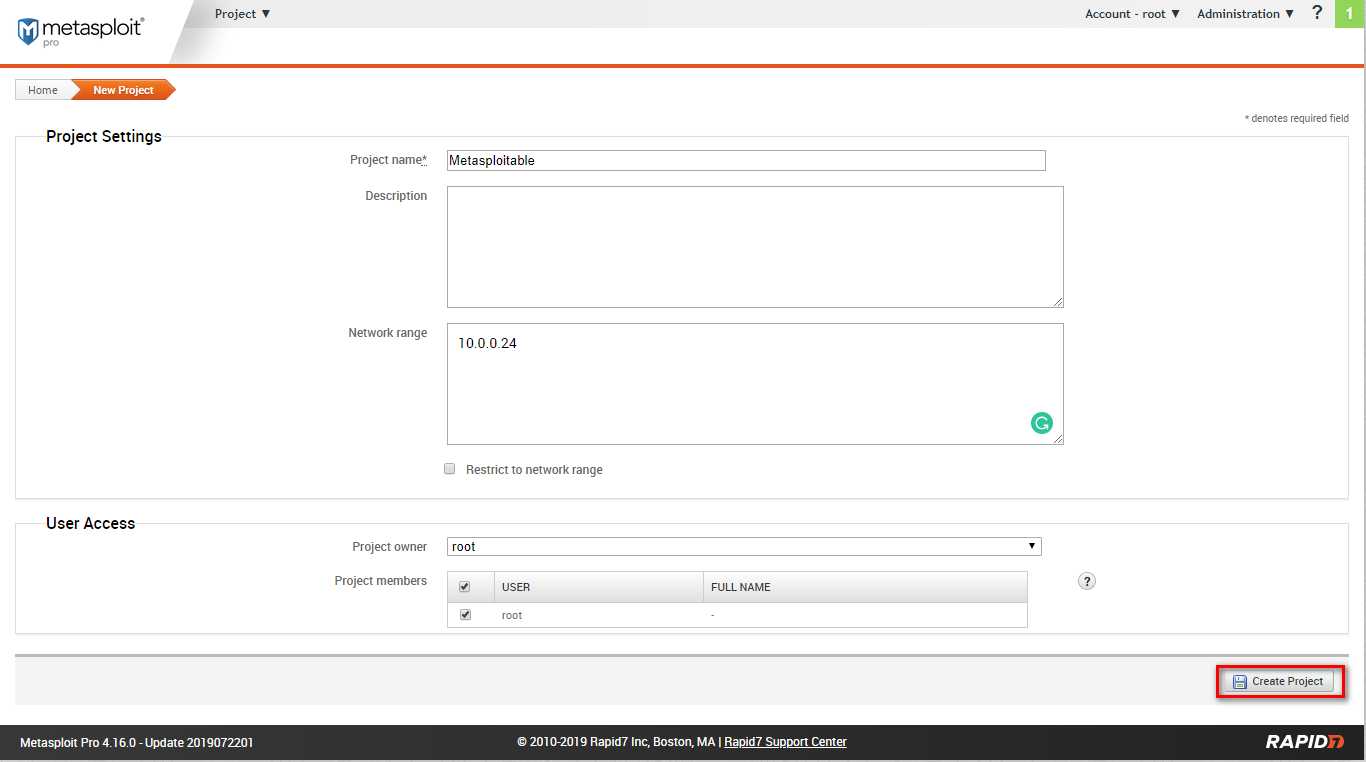Go to Home breadcrumb
Image resolution: width=1366 pixels, height=762 pixels.
coord(43,90)
